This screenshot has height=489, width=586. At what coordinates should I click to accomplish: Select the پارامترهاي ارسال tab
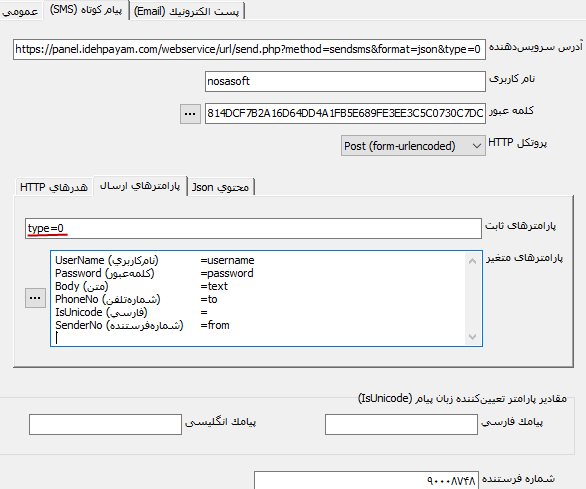point(140,186)
